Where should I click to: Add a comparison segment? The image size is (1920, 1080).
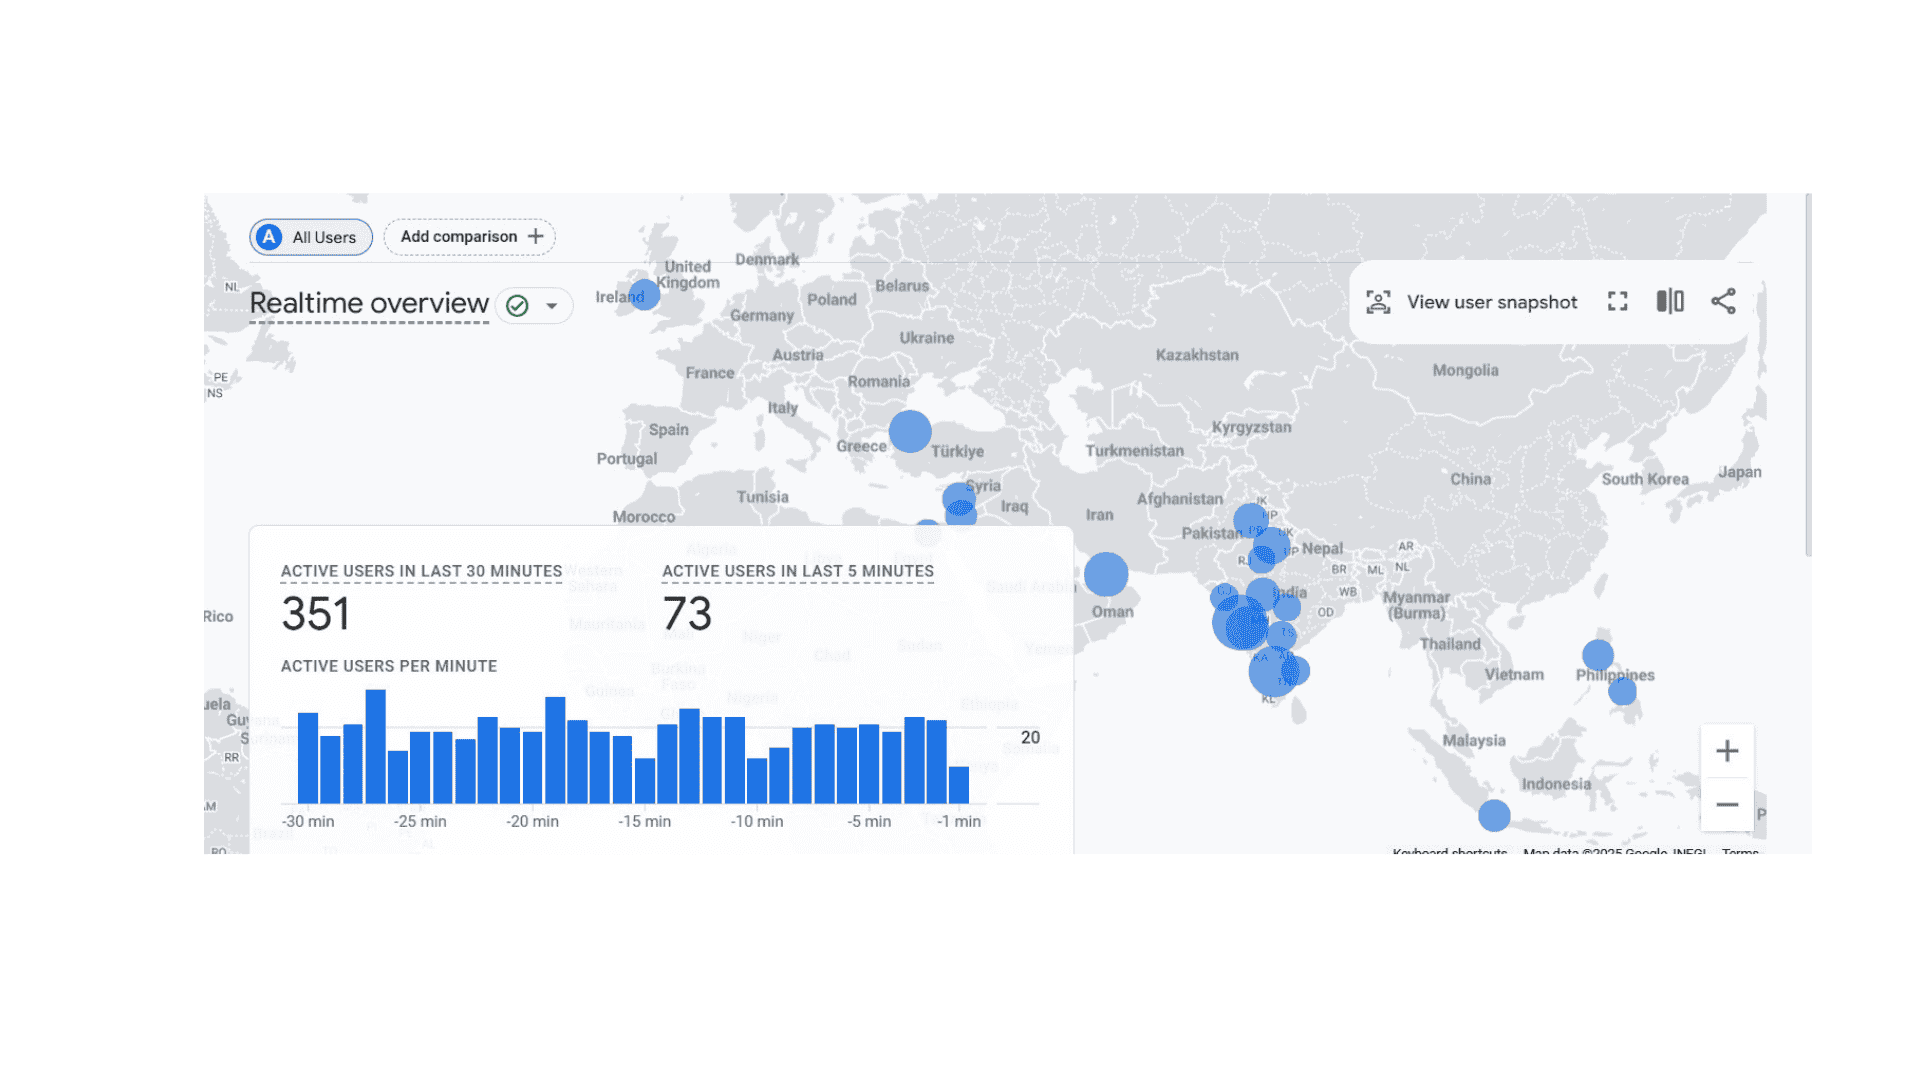pyautogui.click(x=469, y=236)
